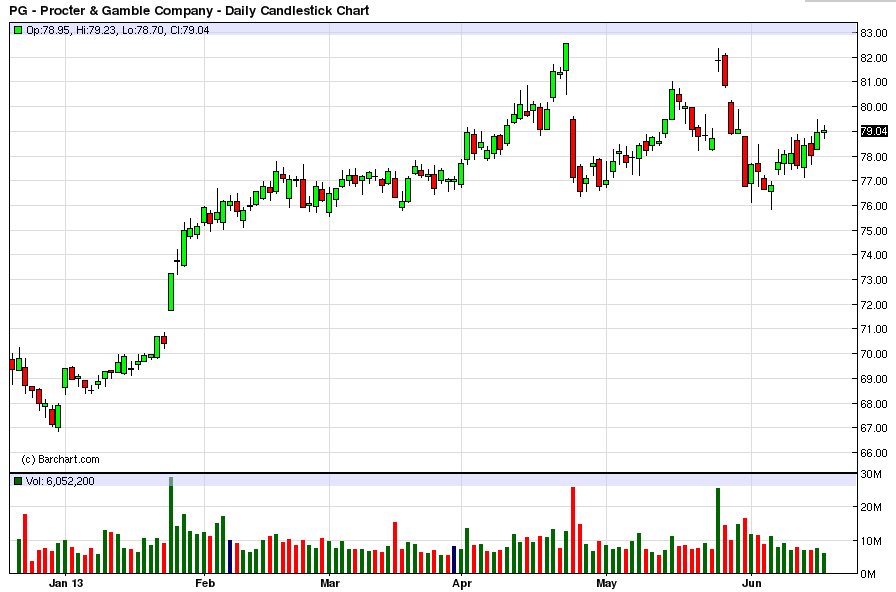The image size is (896, 592).
Task: Click the green OHLC legend square
Action: pyautogui.click(x=18, y=30)
